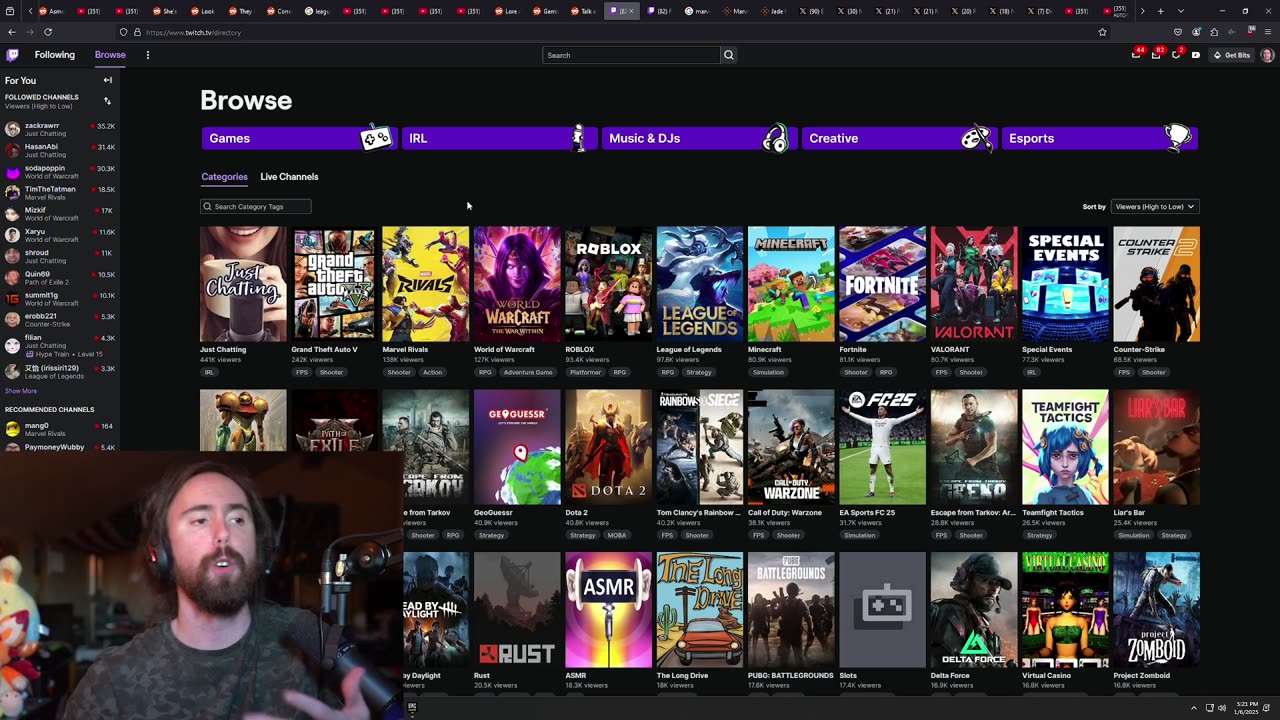Click the Search Category Tags field
Viewport: 1280px width, 720px height.
(x=256, y=206)
